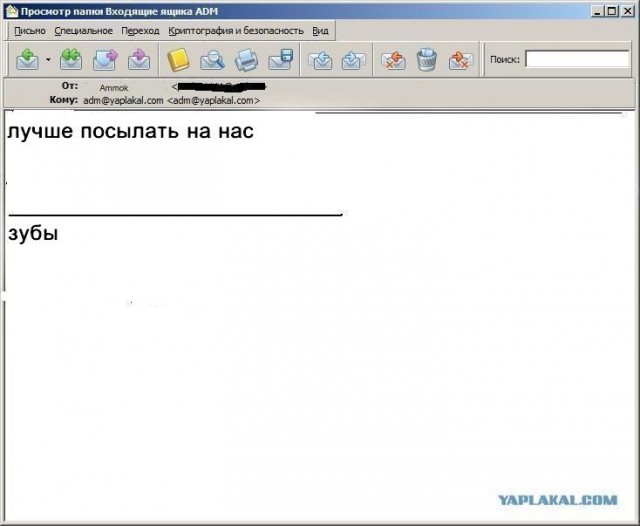Forward the message with the purple-arrow stacked envelopes

click(105, 60)
